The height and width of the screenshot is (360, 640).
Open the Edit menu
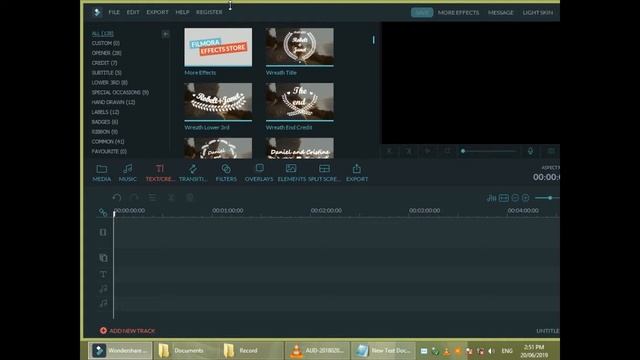point(133,12)
